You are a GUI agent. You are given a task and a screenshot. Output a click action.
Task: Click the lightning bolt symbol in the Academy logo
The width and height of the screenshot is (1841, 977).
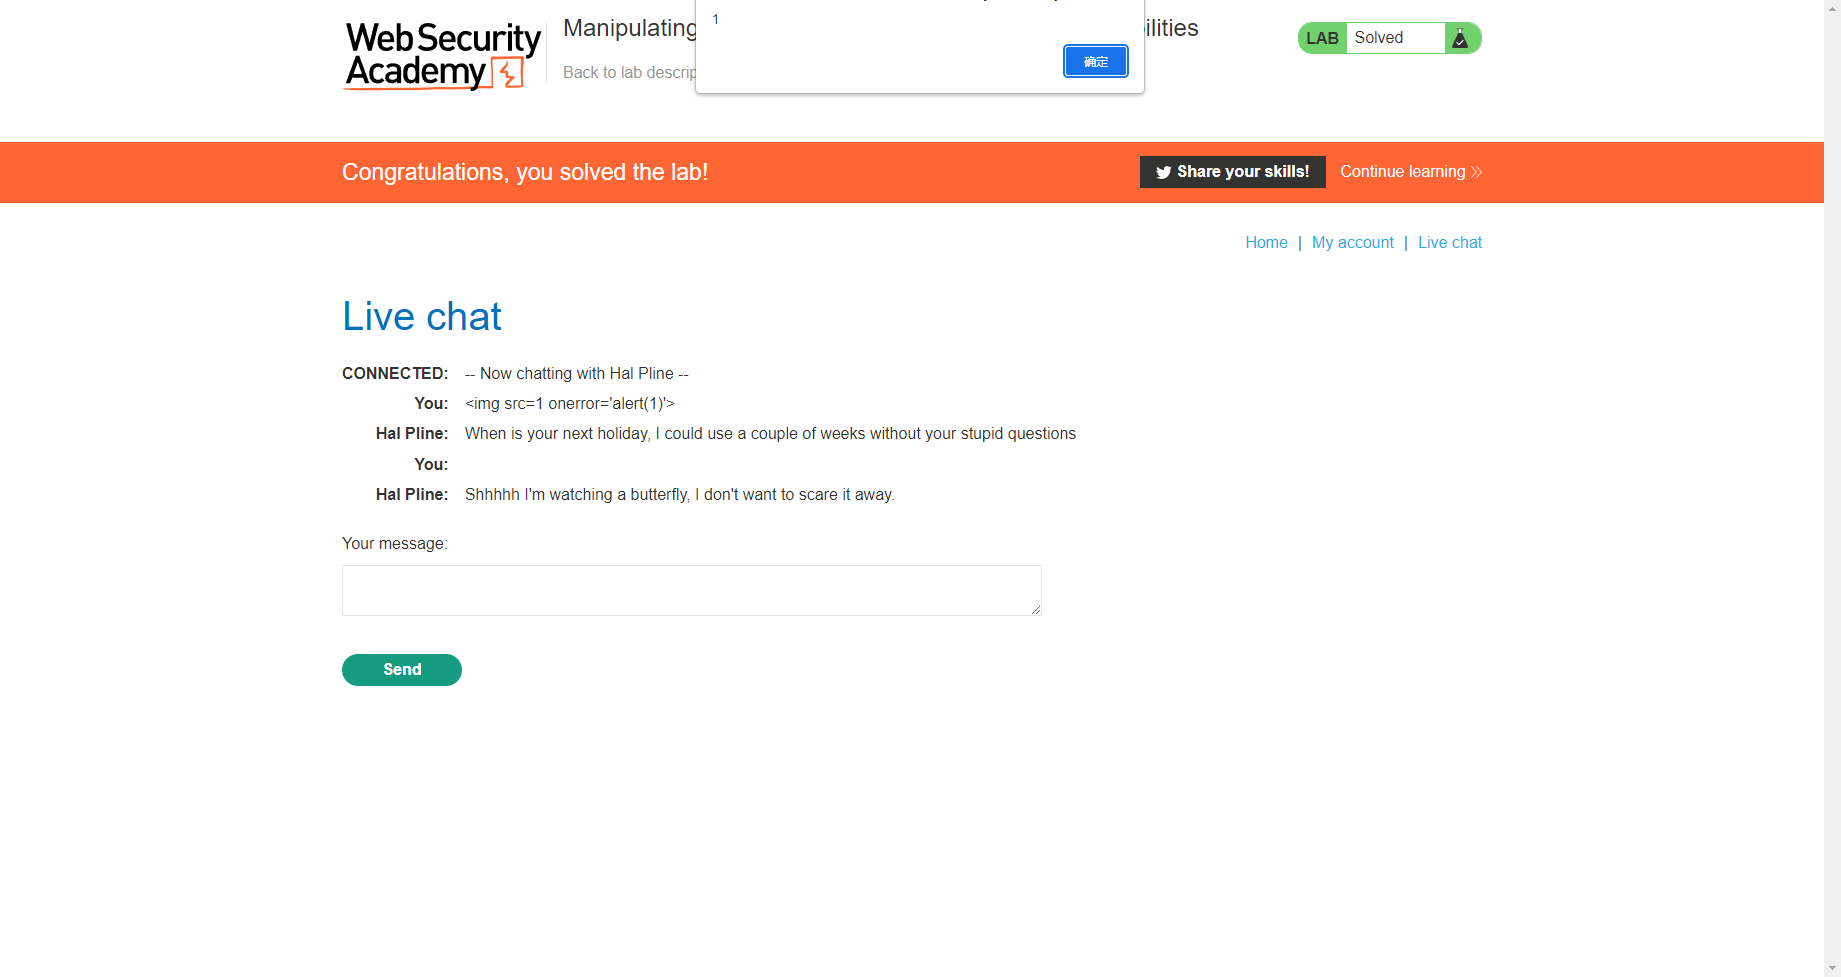pos(508,72)
